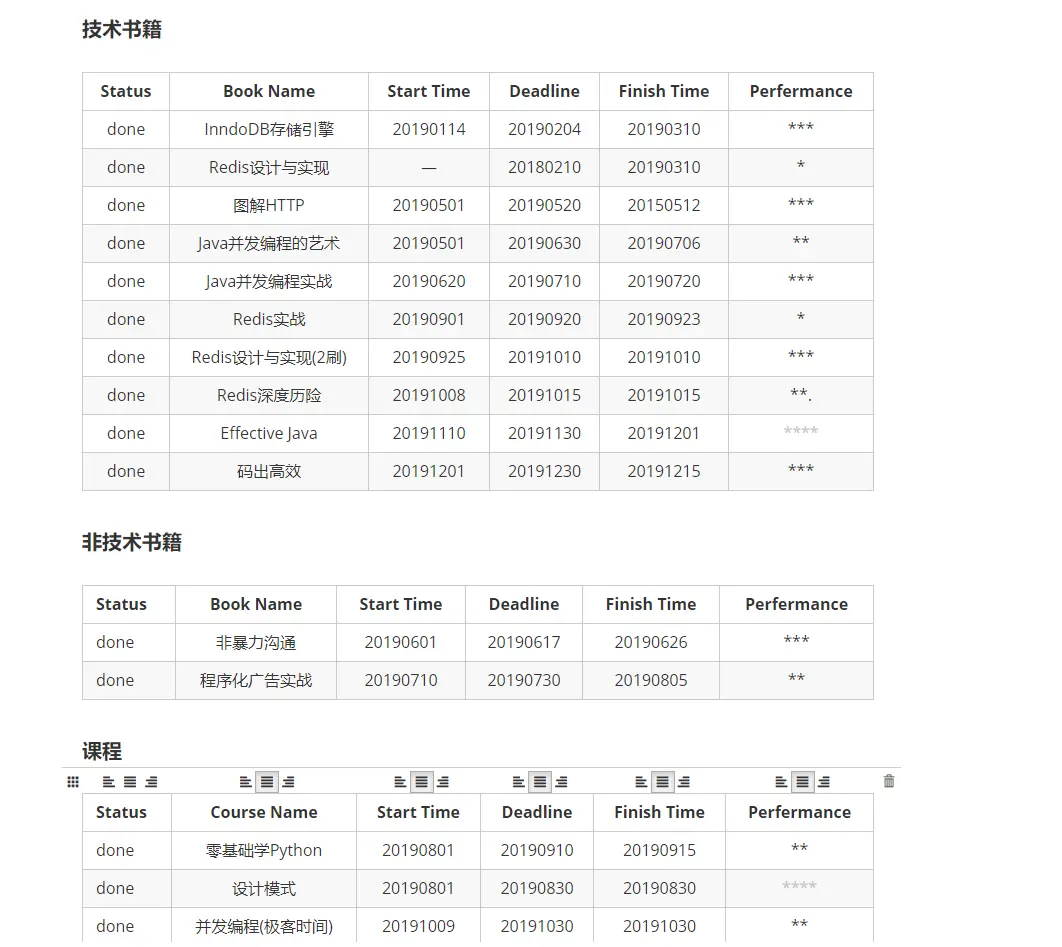The width and height of the screenshot is (1062, 947).
Task: Right-align the Deadline column in 课程 table
Action: (561, 782)
